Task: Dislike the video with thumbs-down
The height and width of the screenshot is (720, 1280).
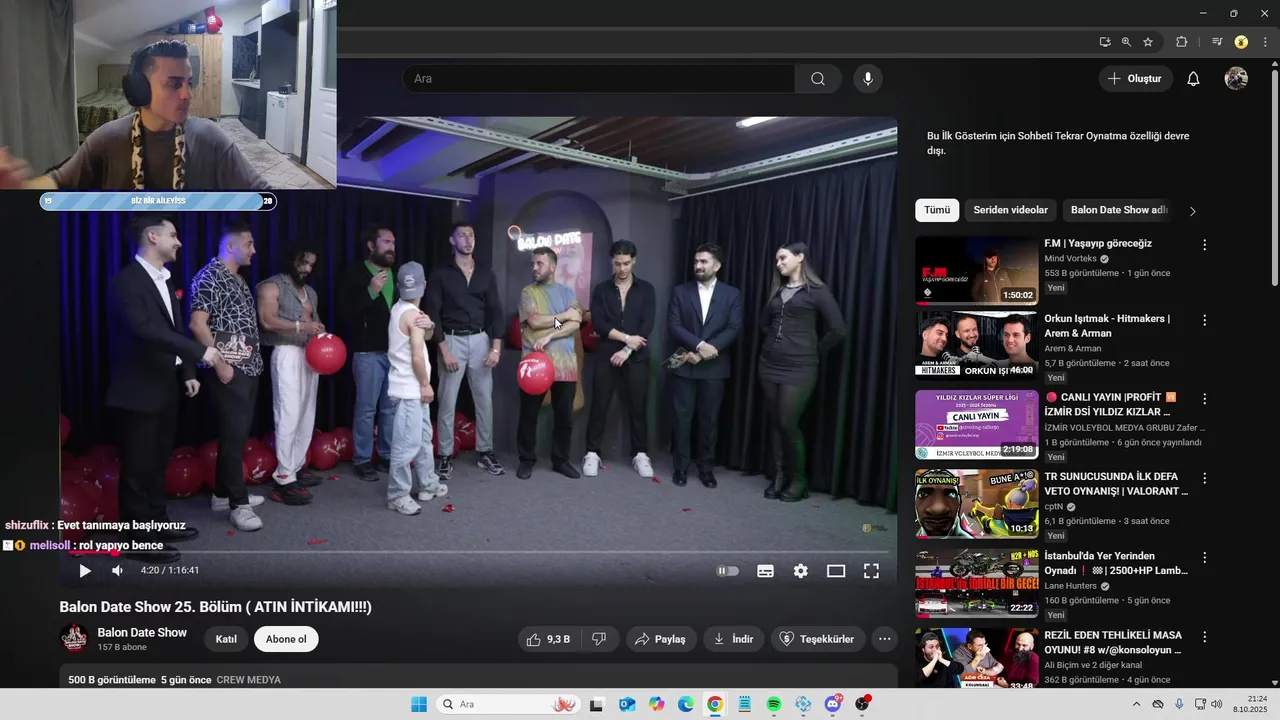Action: coord(599,639)
